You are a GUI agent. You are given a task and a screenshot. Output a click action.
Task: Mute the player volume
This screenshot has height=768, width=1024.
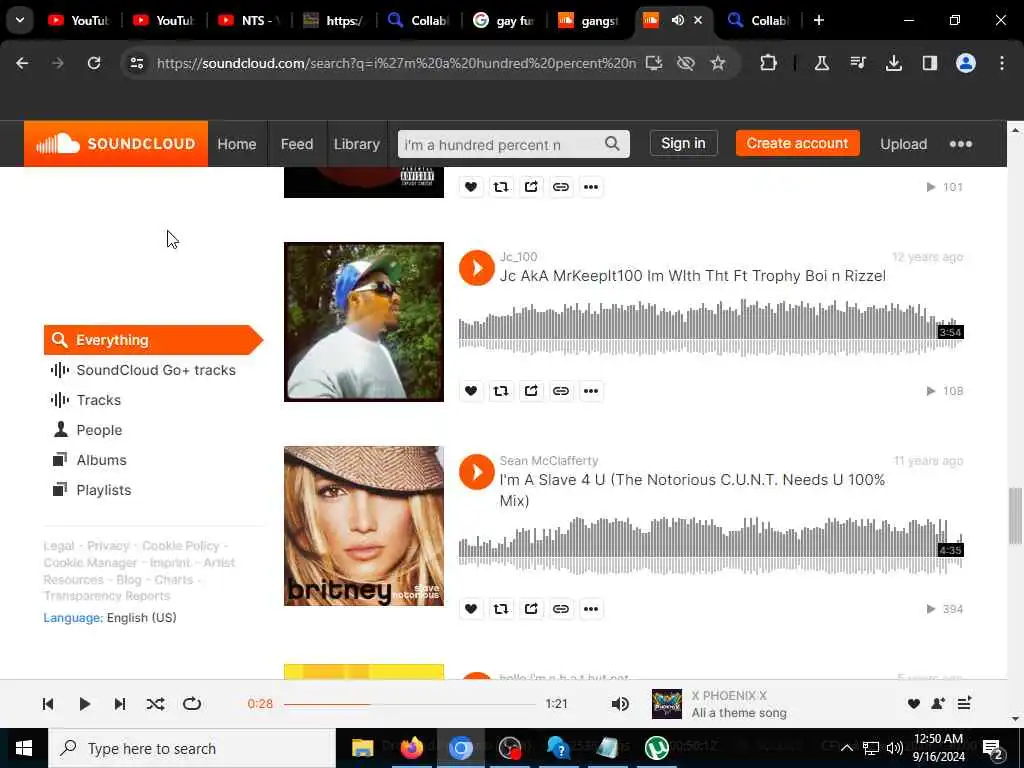click(620, 704)
